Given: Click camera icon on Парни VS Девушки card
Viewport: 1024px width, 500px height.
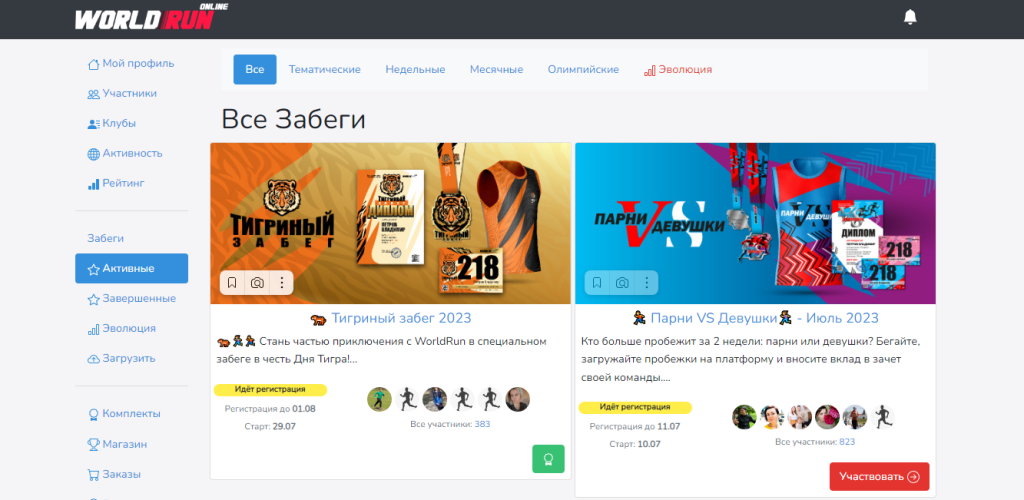Looking at the screenshot, I should 622,283.
